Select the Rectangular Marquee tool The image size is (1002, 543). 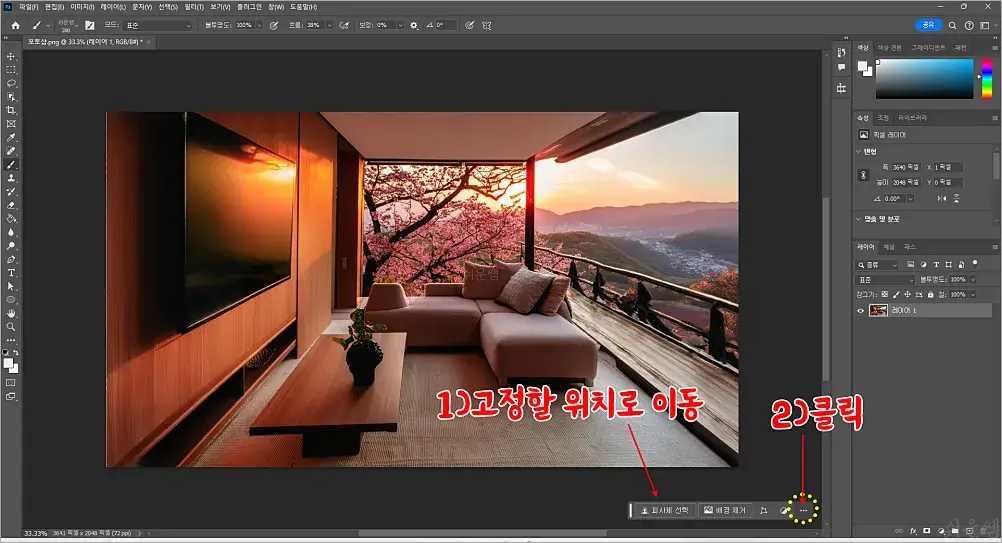pos(11,70)
